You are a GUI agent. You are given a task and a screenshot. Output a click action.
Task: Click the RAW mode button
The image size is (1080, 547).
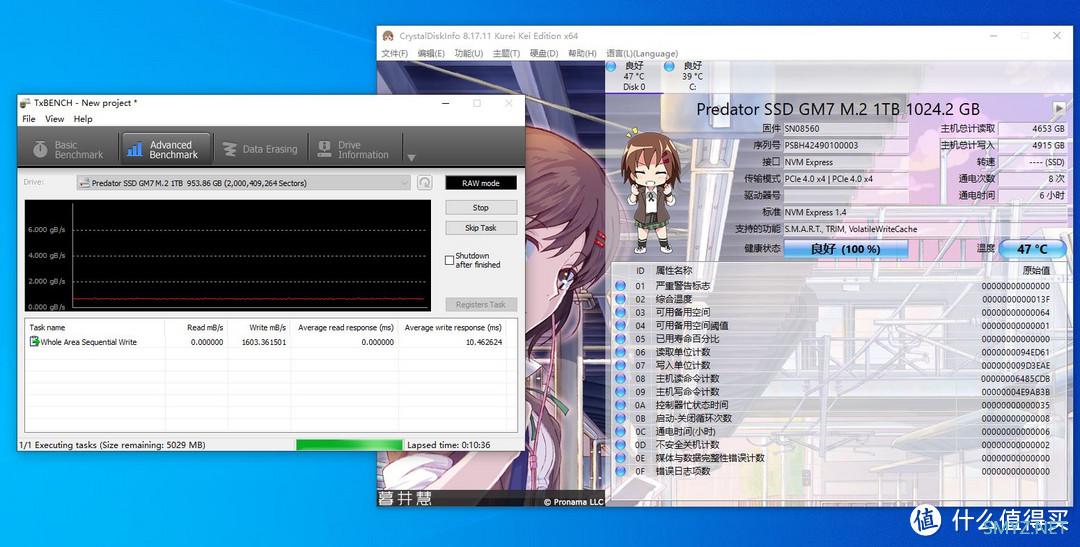pos(481,183)
